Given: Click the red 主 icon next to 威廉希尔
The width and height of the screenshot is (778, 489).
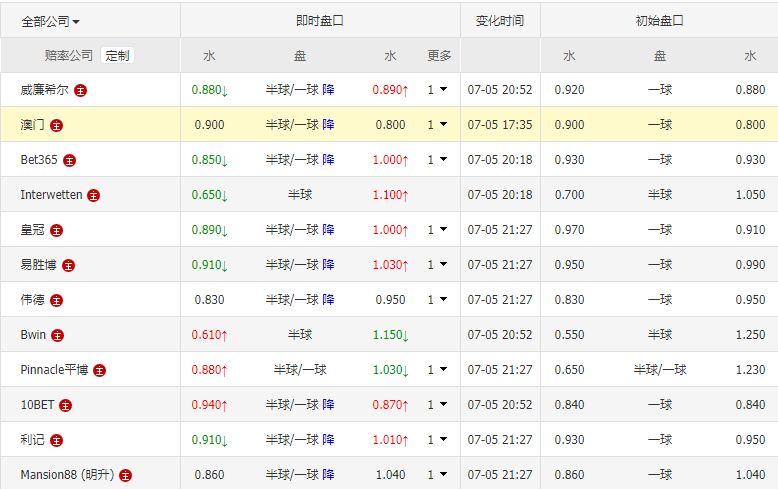Looking at the screenshot, I should pyautogui.click(x=81, y=90).
